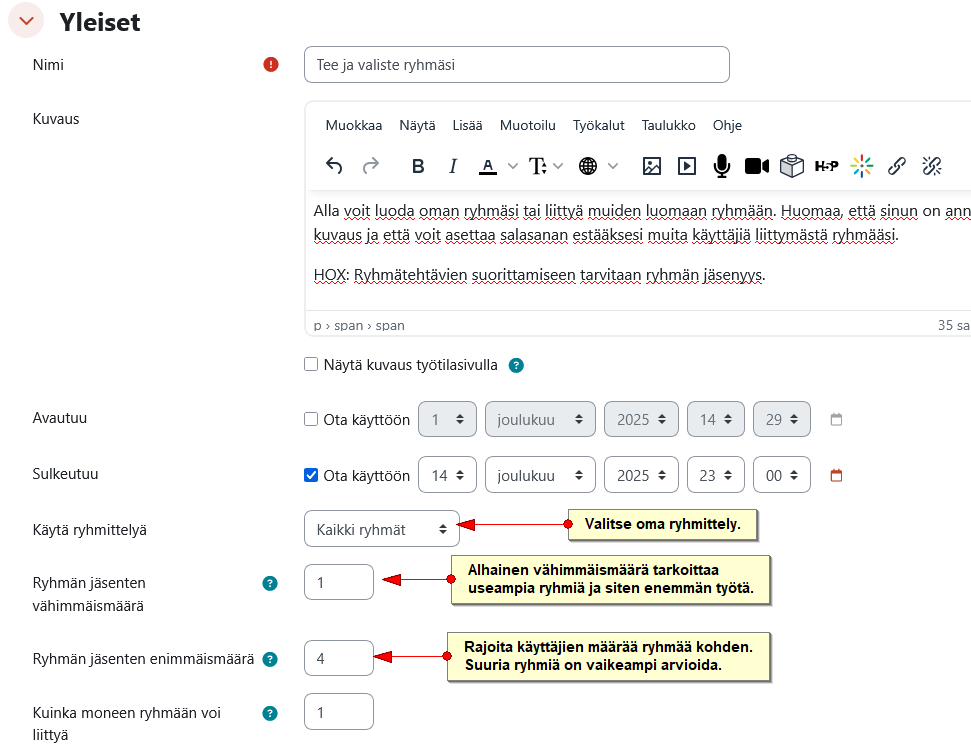Click the undo arrow in editor toolbar
The height and width of the screenshot is (753, 971).
pos(334,166)
